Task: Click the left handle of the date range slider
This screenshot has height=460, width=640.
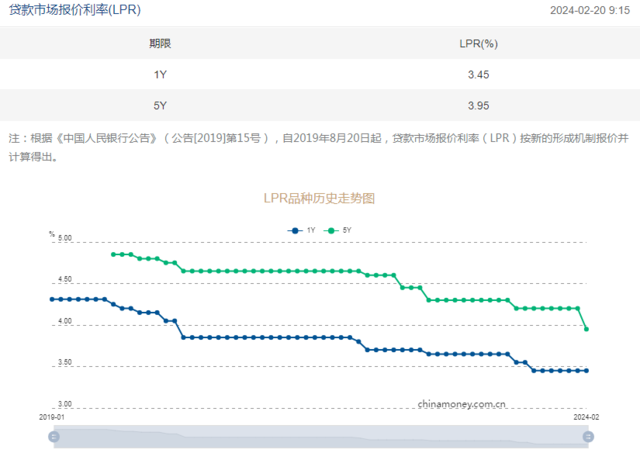Action: click(x=56, y=436)
